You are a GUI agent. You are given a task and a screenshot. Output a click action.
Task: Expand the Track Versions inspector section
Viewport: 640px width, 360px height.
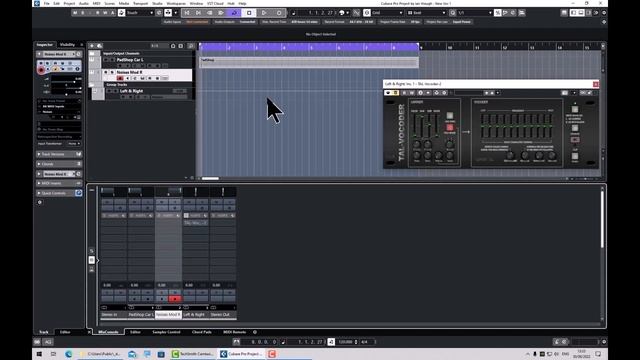click(x=59, y=154)
